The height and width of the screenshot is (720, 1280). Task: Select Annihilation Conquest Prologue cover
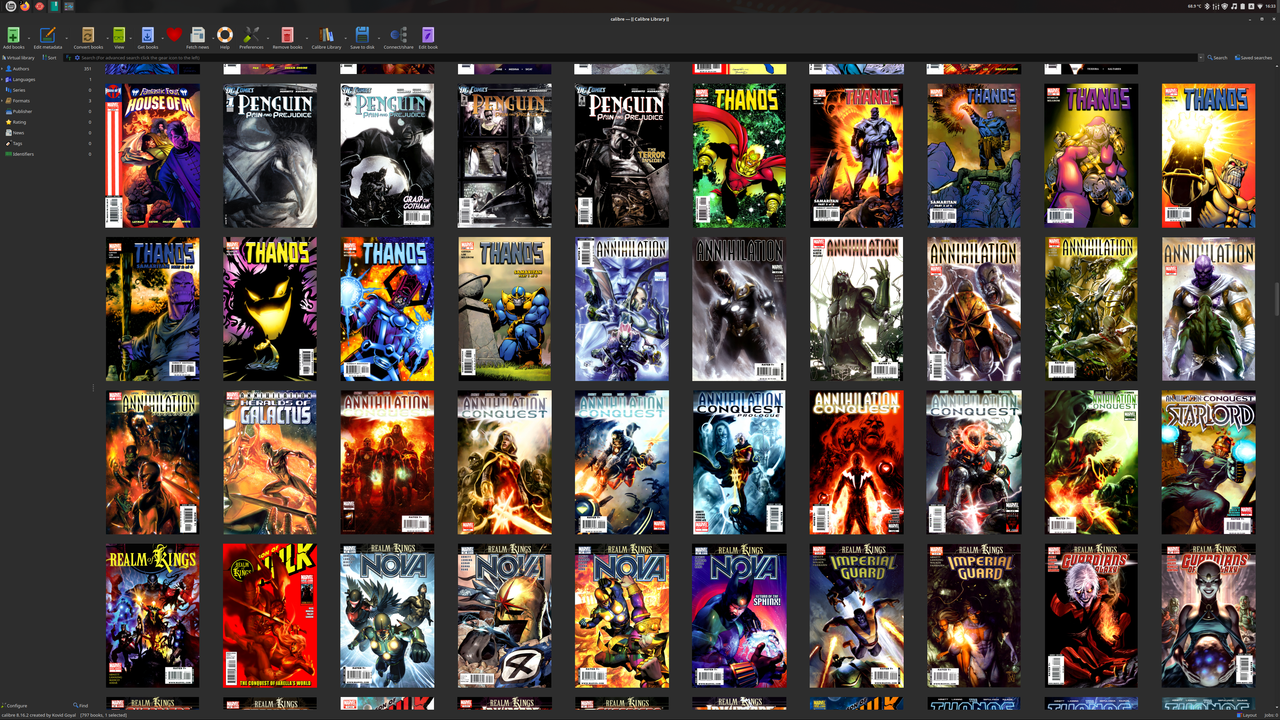coord(739,462)
